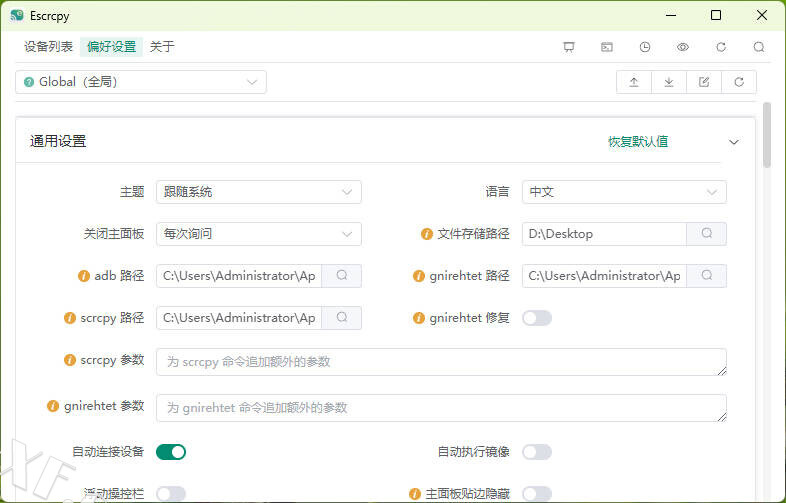Expand the Global（全局）scope selector
Screen dimensions: 786x503
point(141,82)
